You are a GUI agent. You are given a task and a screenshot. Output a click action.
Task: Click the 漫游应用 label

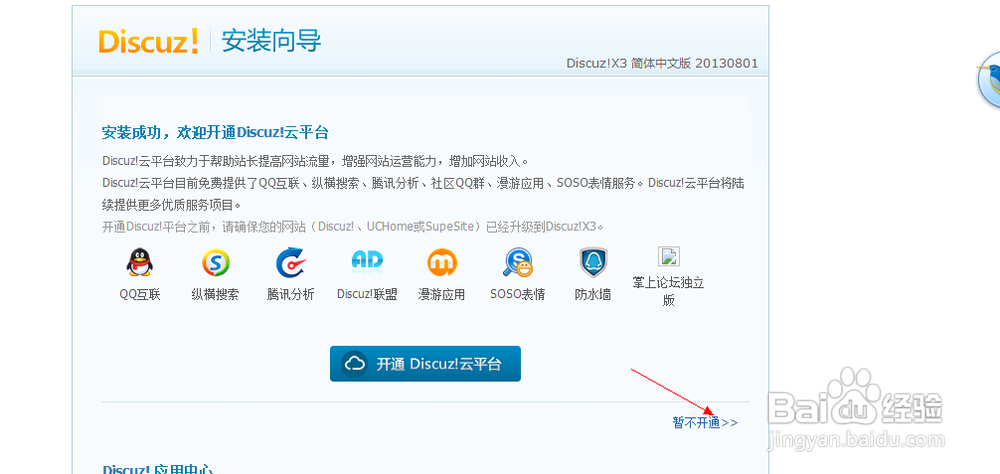pyautogui.click(x=441, y=294)
